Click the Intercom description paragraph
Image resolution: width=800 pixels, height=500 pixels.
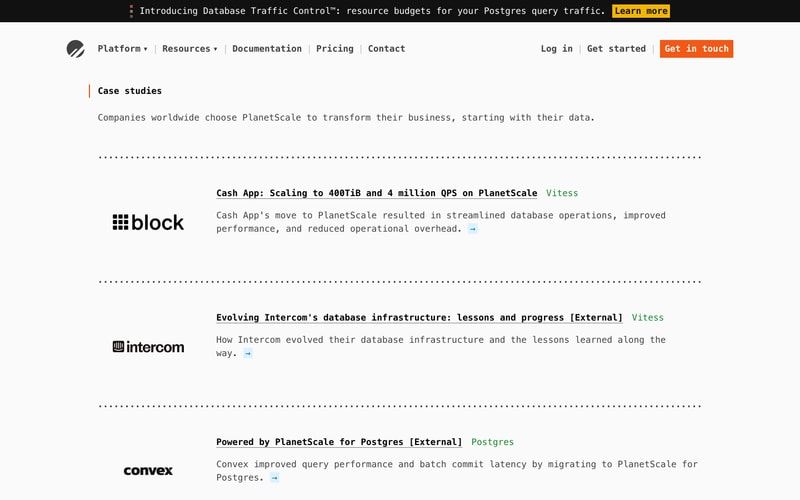(x=441, y=347)
